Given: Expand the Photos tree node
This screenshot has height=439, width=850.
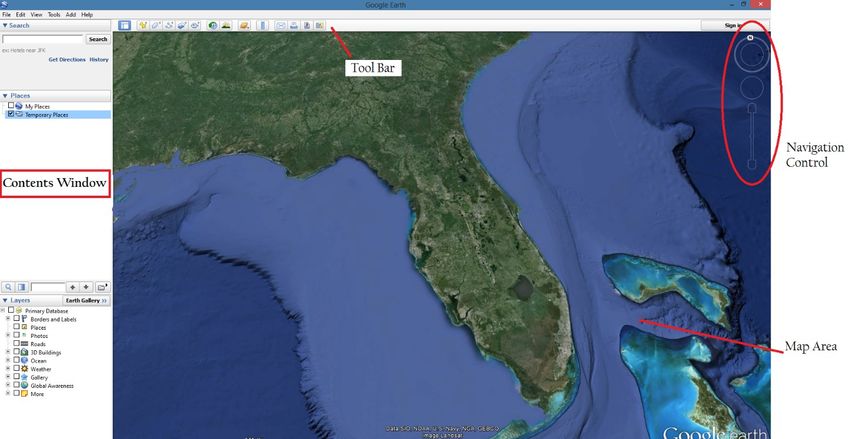Looking at the screenshot, I should tap(8, 335).
